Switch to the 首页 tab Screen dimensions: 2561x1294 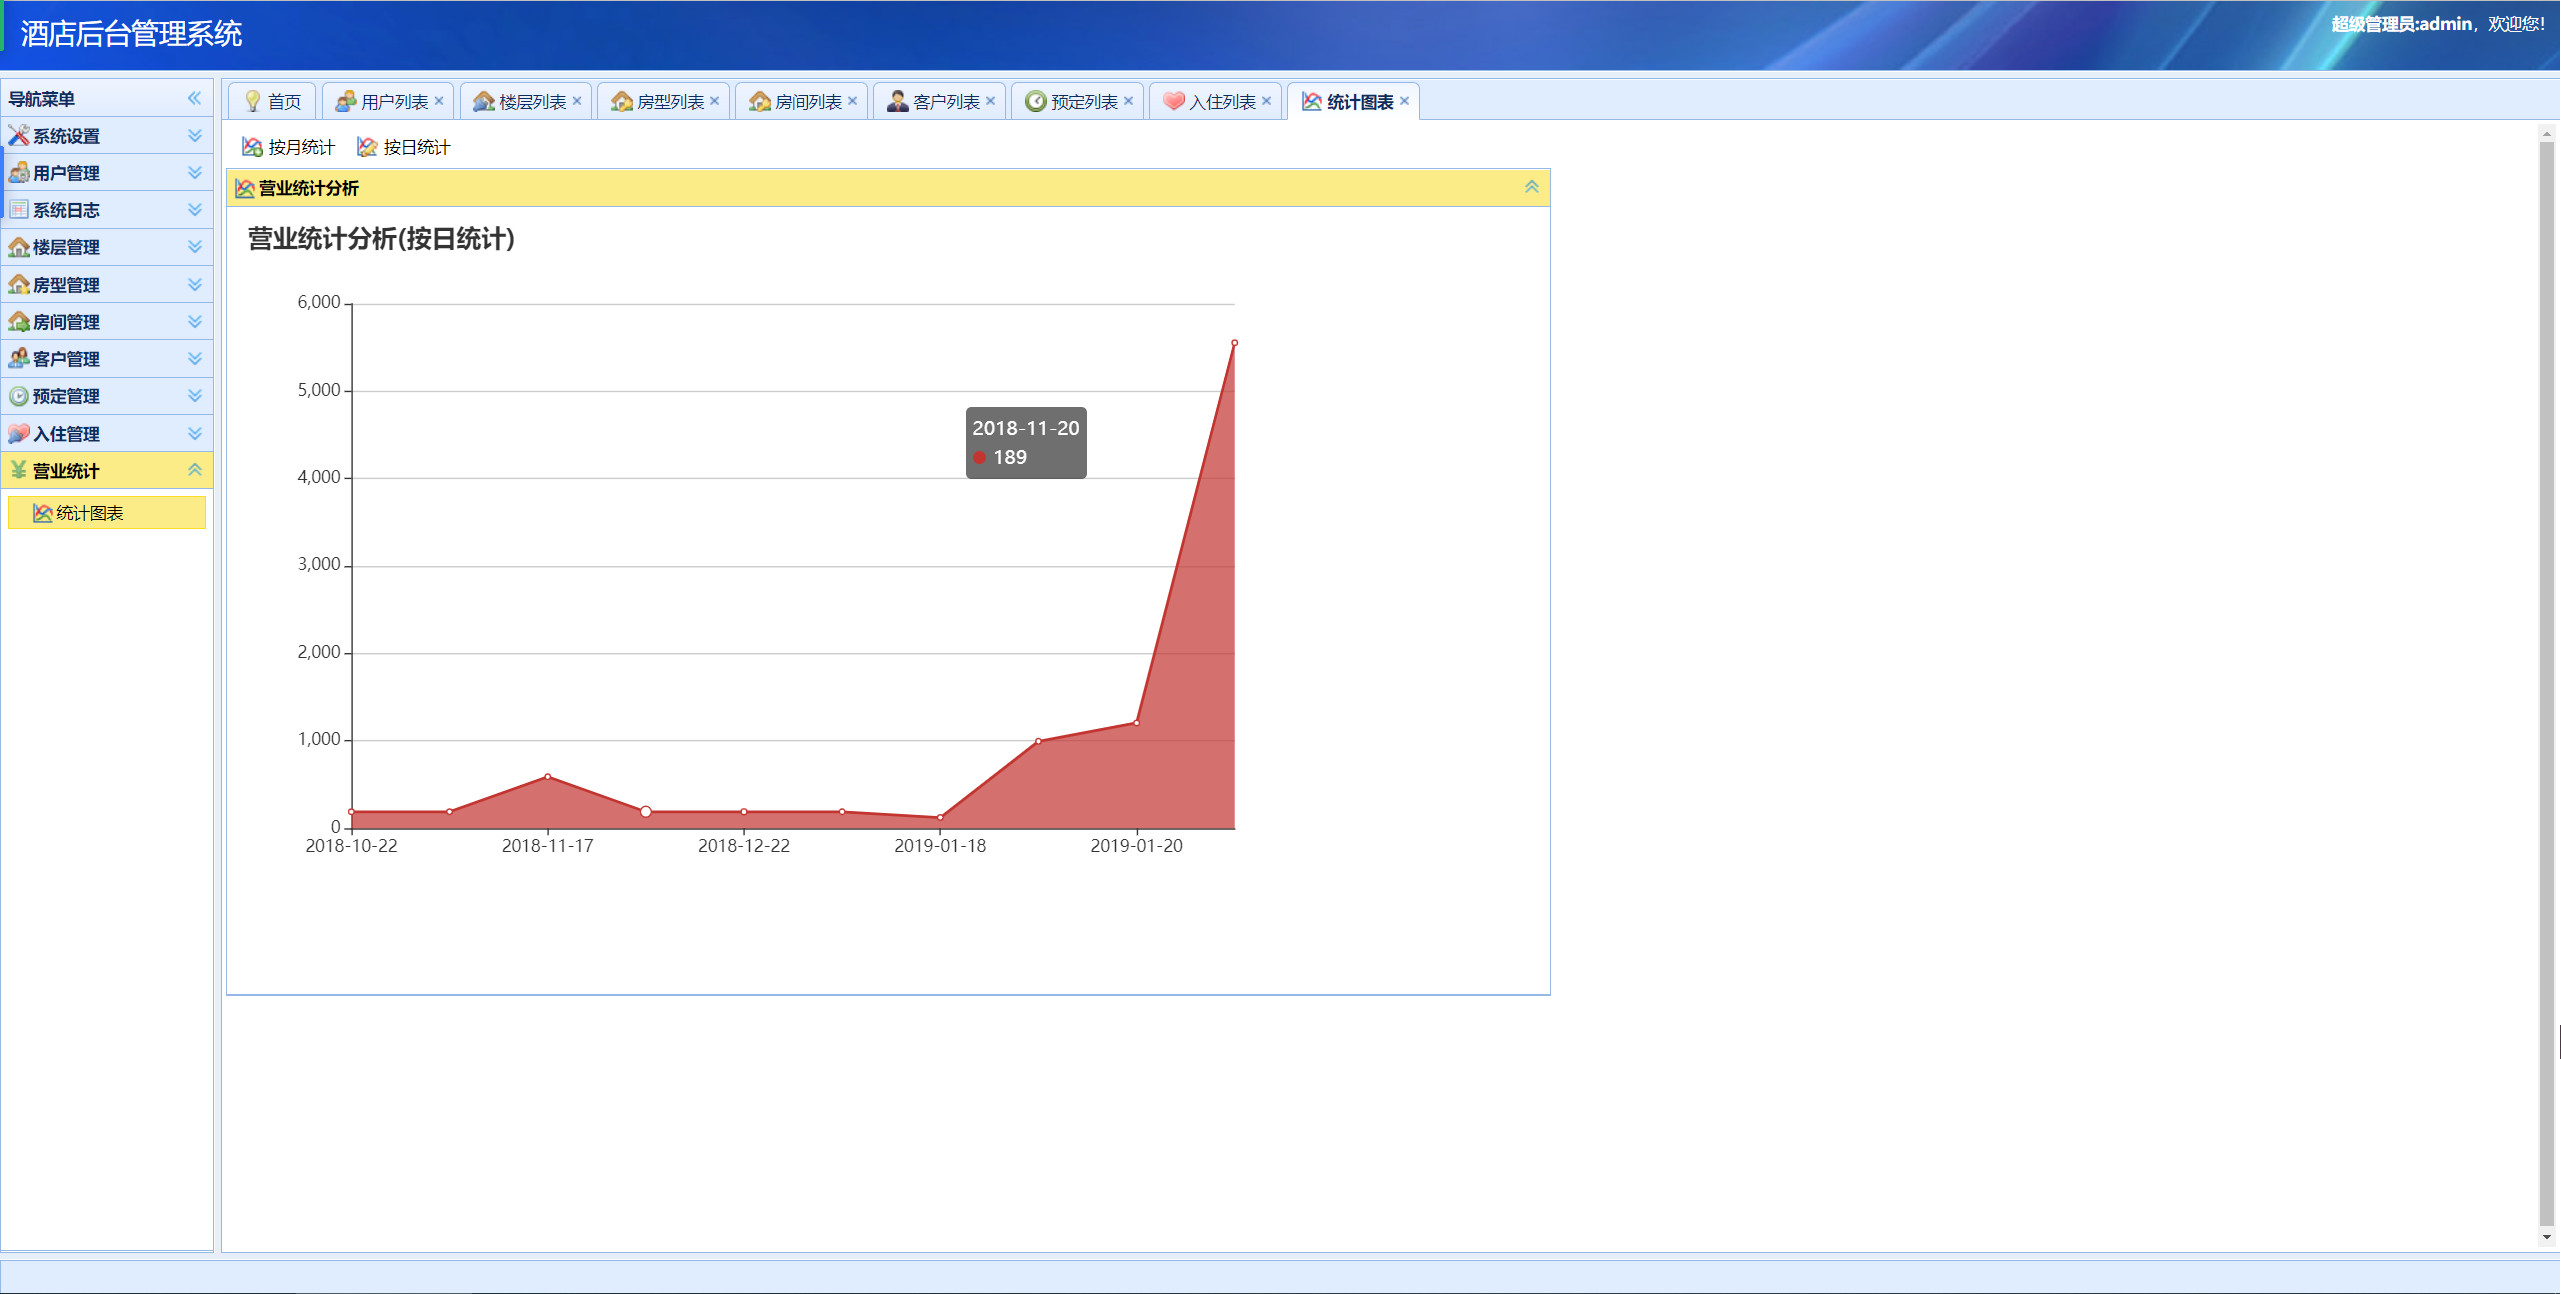point(272,101)
